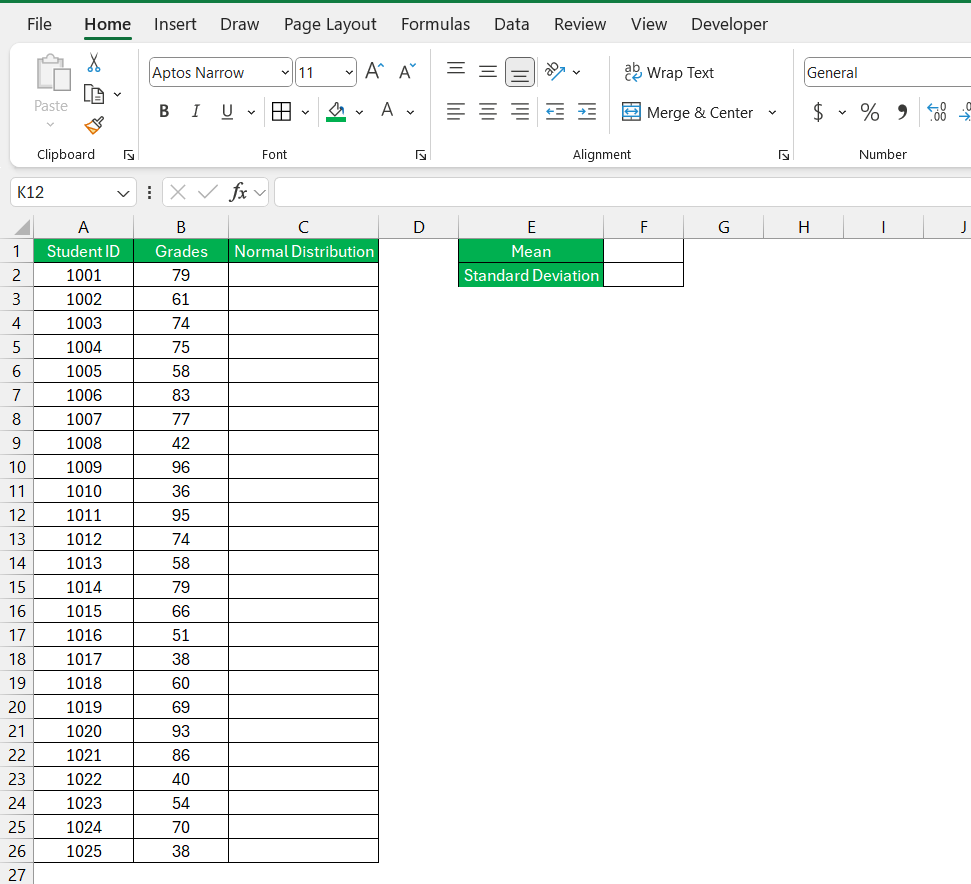Image resolution: width=971 pixels, height=884 pixels.
Task: Open the Clipboard pane launcher
Action: [x=129, y=155]
